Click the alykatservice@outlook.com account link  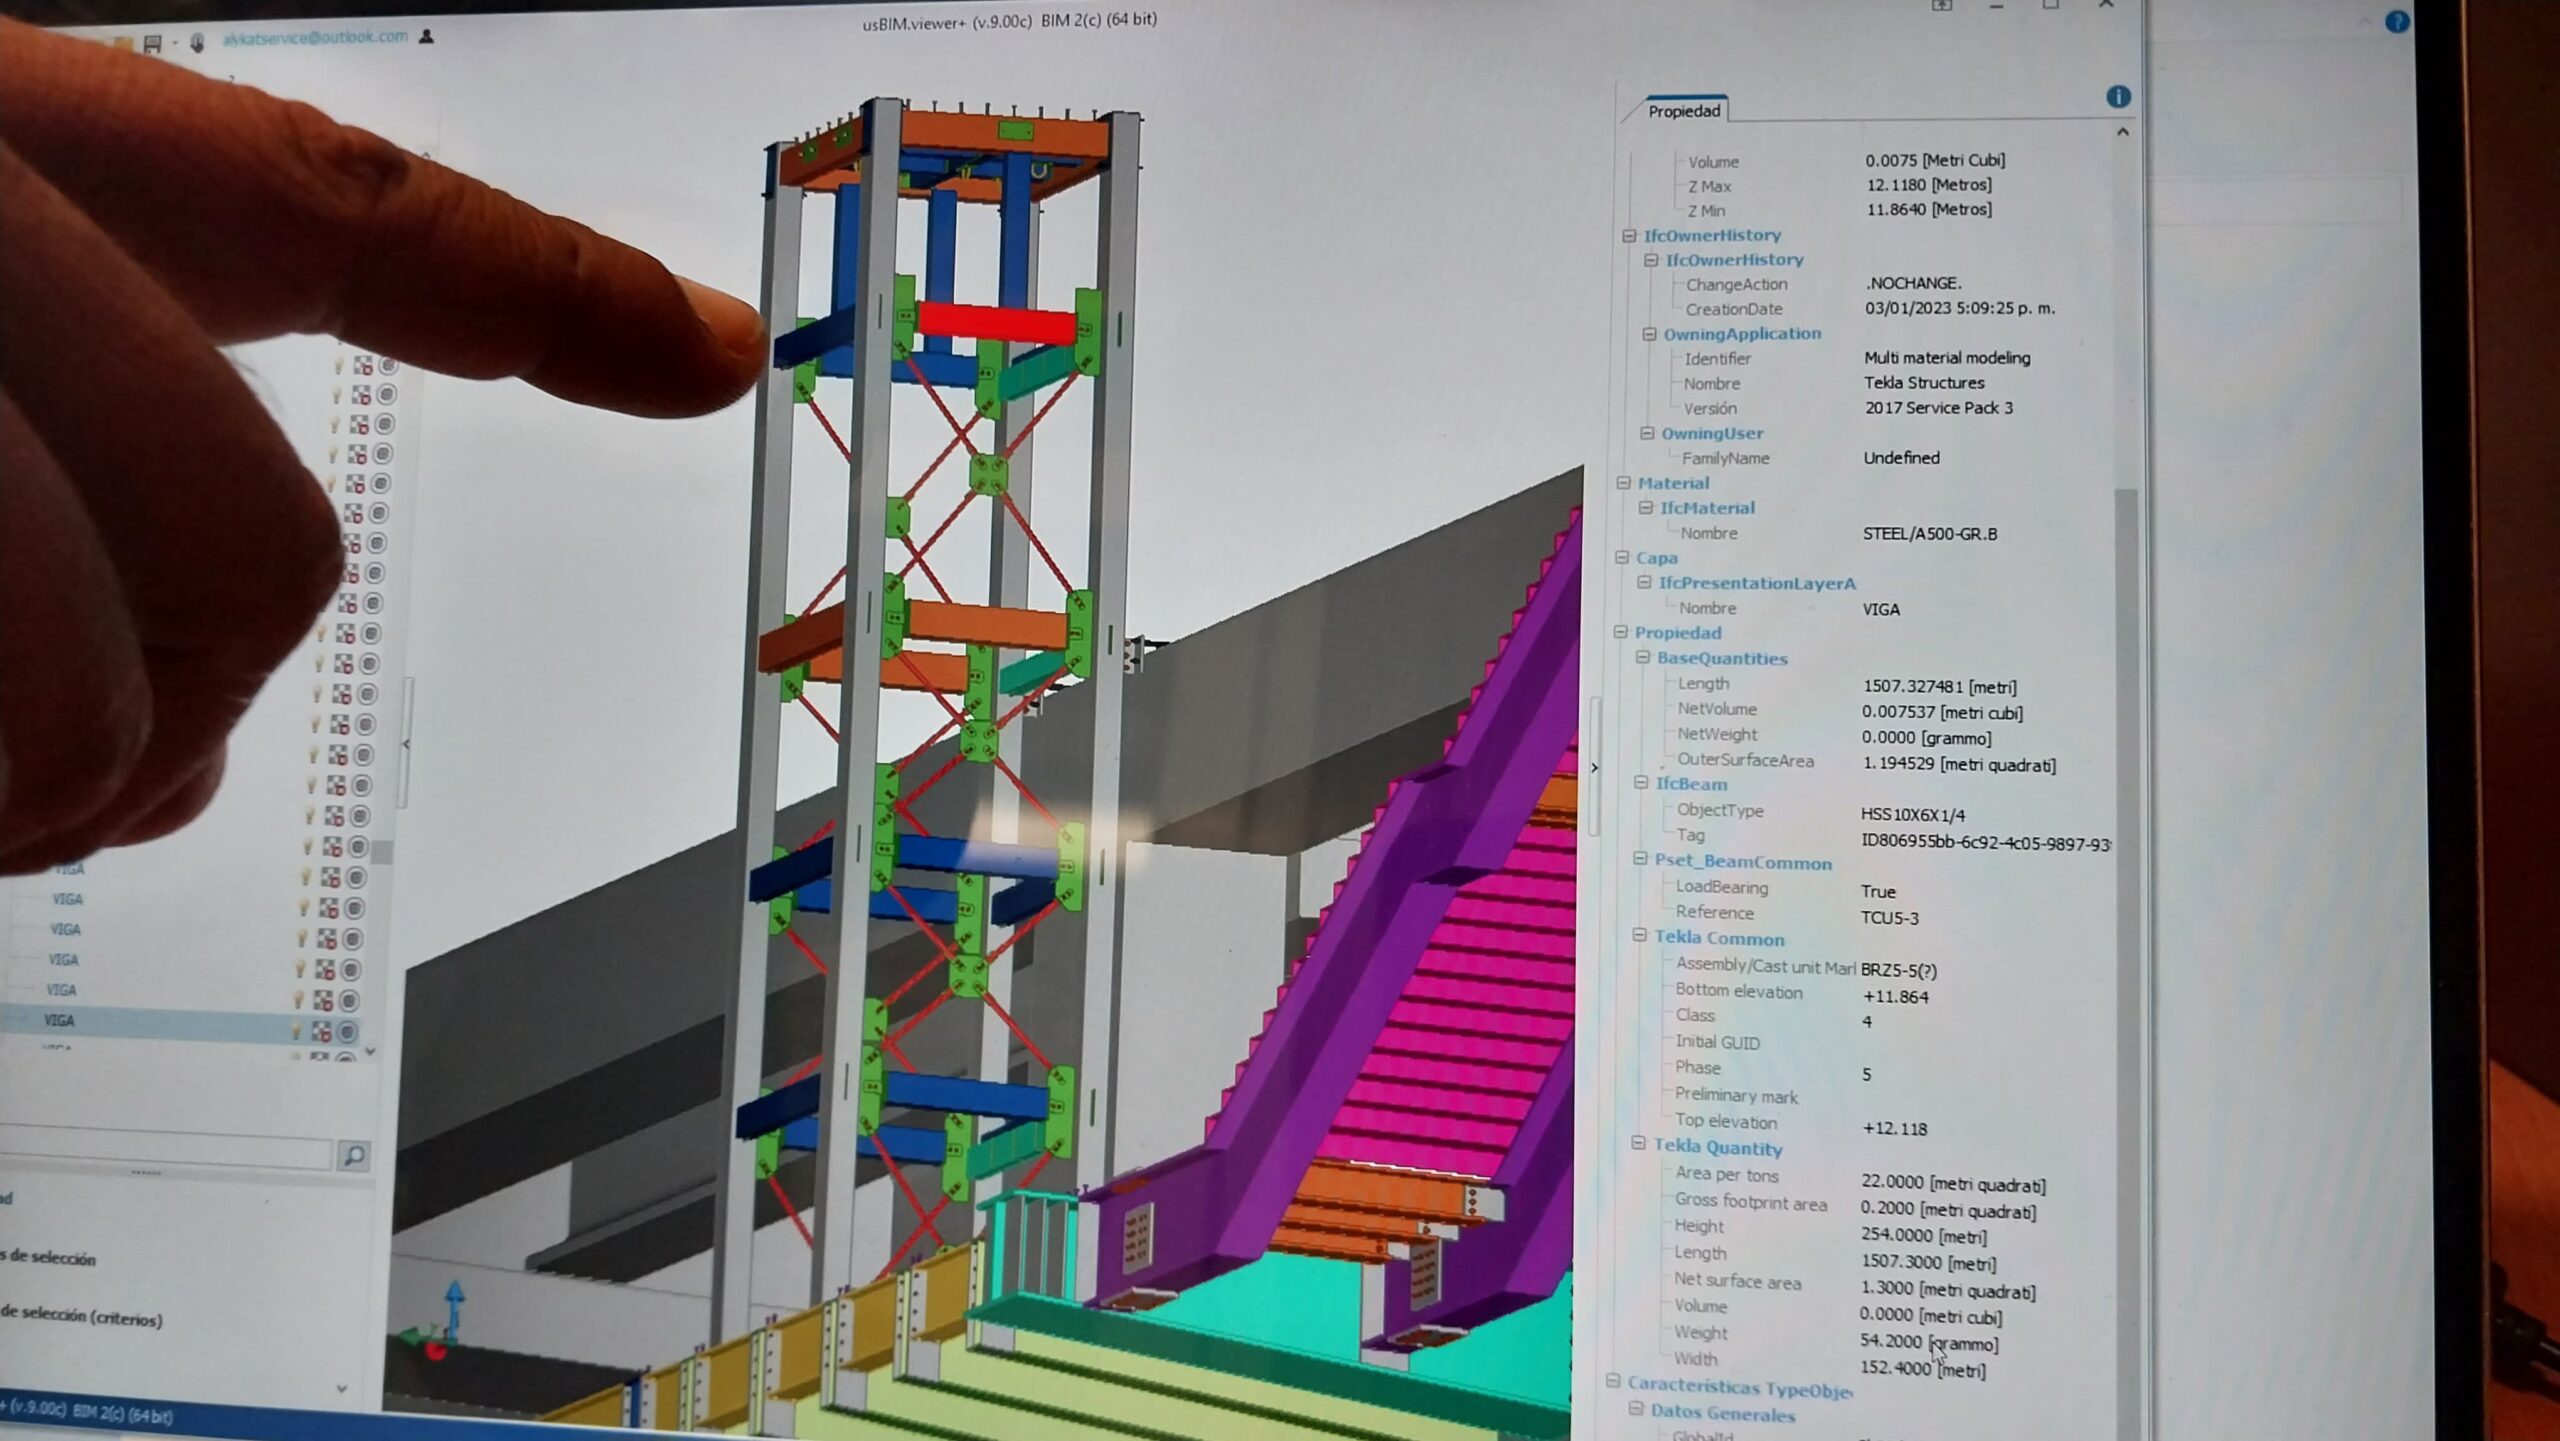(314, 37)
